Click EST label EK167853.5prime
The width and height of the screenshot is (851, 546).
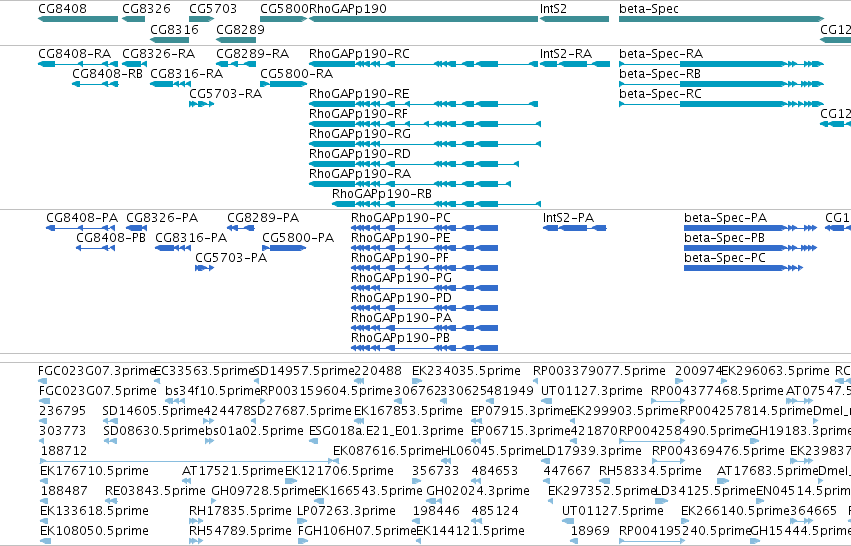408,411
